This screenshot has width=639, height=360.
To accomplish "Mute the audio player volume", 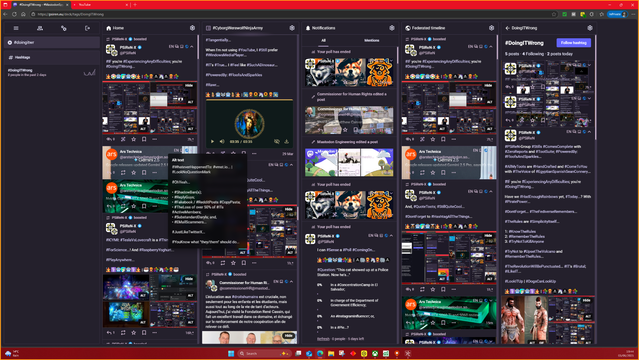I will pyautogui.click(x=222, y=141).
